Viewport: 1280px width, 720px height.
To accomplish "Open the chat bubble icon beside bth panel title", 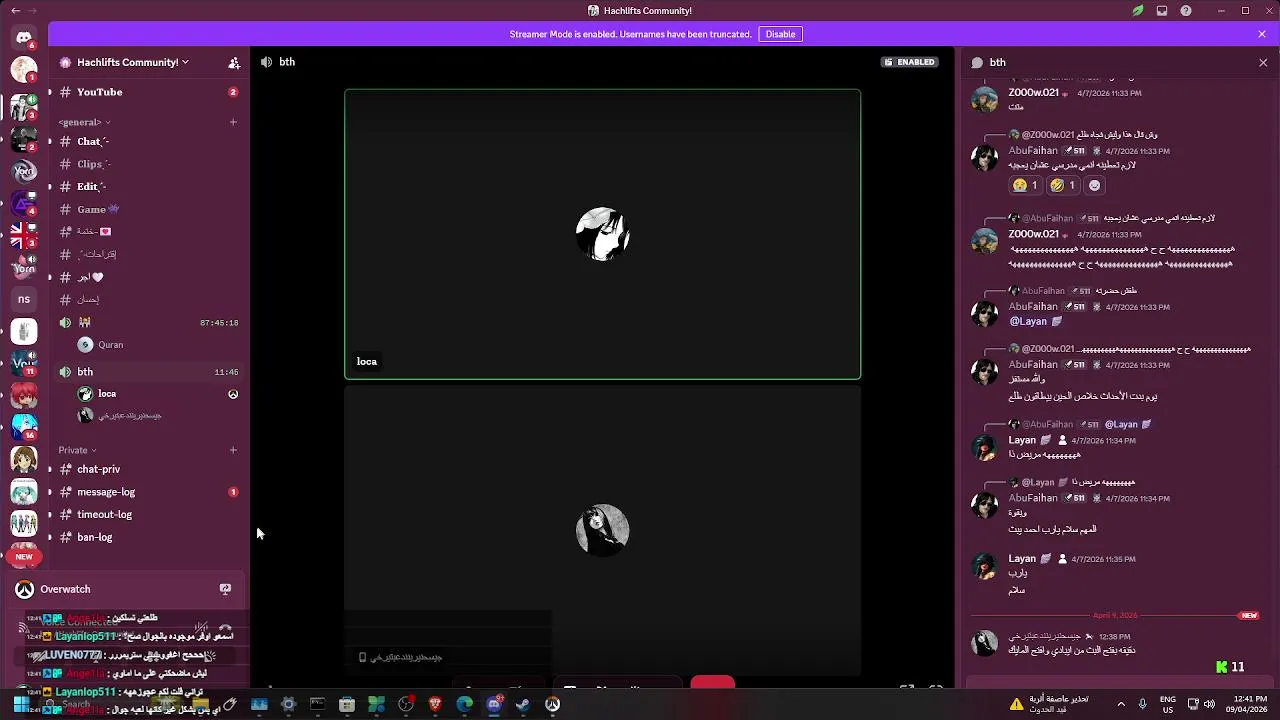I will 977,62.
